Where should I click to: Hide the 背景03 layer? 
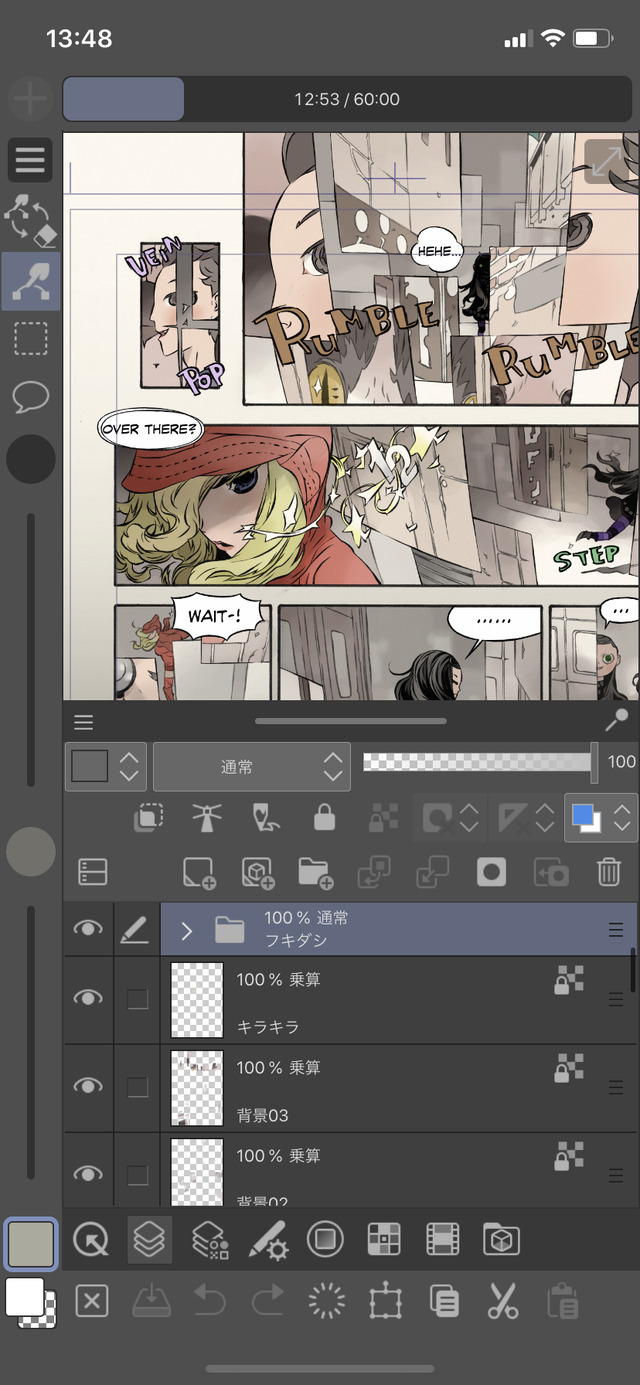[x=88, y=1086]
